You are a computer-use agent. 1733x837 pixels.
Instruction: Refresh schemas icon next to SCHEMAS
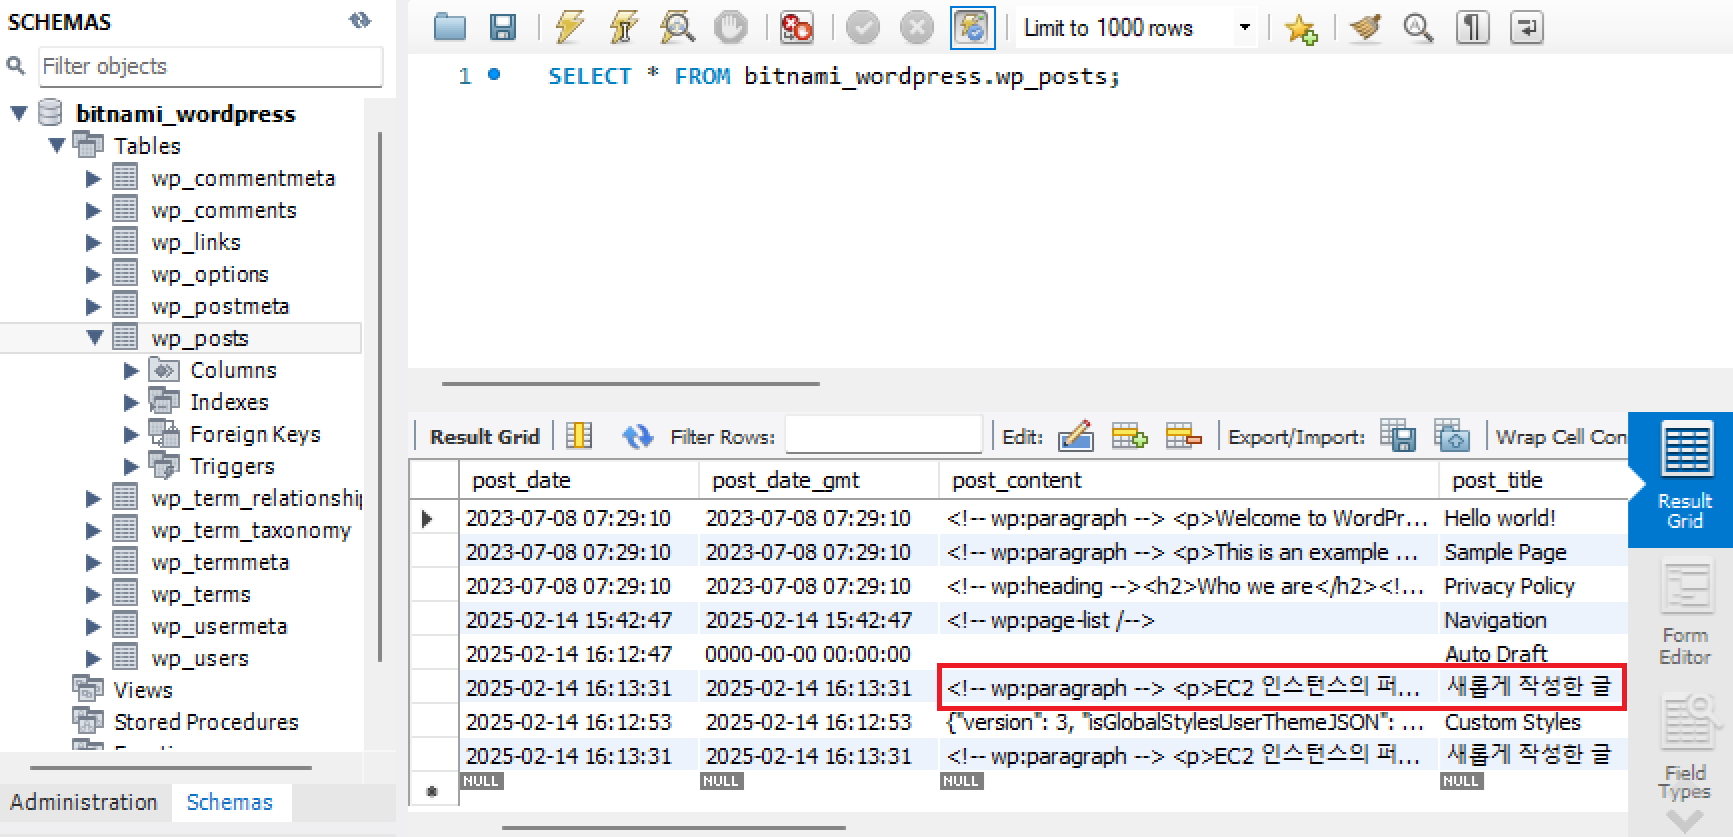coord(360,20)
